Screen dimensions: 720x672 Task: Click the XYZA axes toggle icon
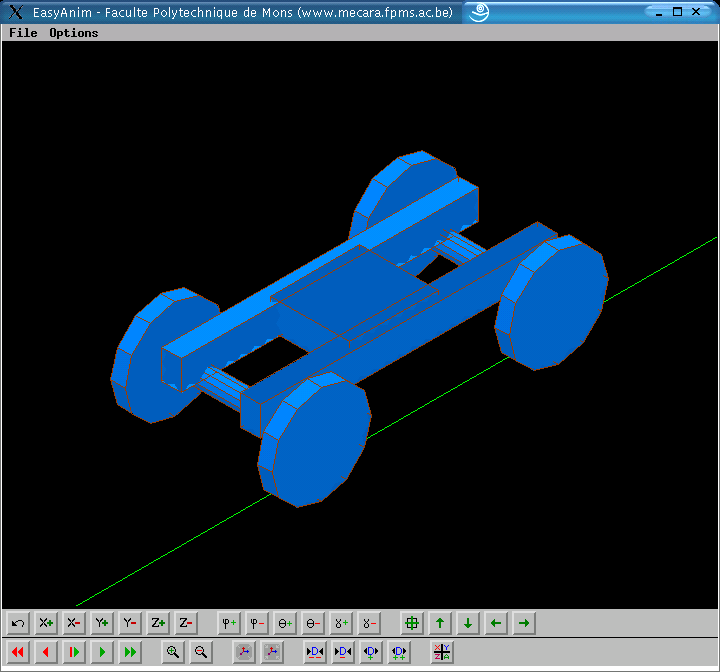click(x=442, y=652)
